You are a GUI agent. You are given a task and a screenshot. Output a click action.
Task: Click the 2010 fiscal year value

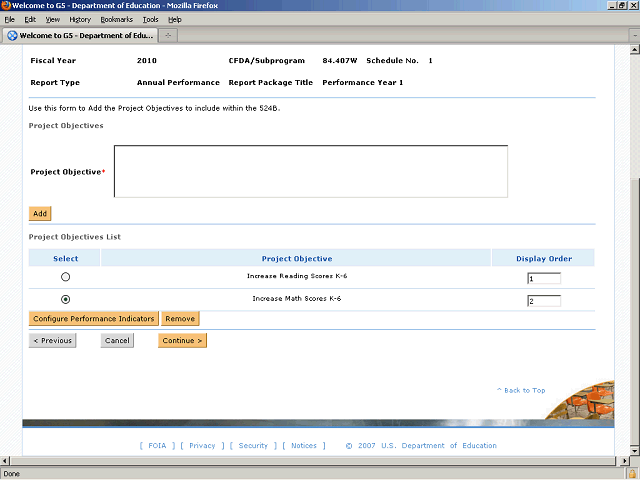[147, 60]
